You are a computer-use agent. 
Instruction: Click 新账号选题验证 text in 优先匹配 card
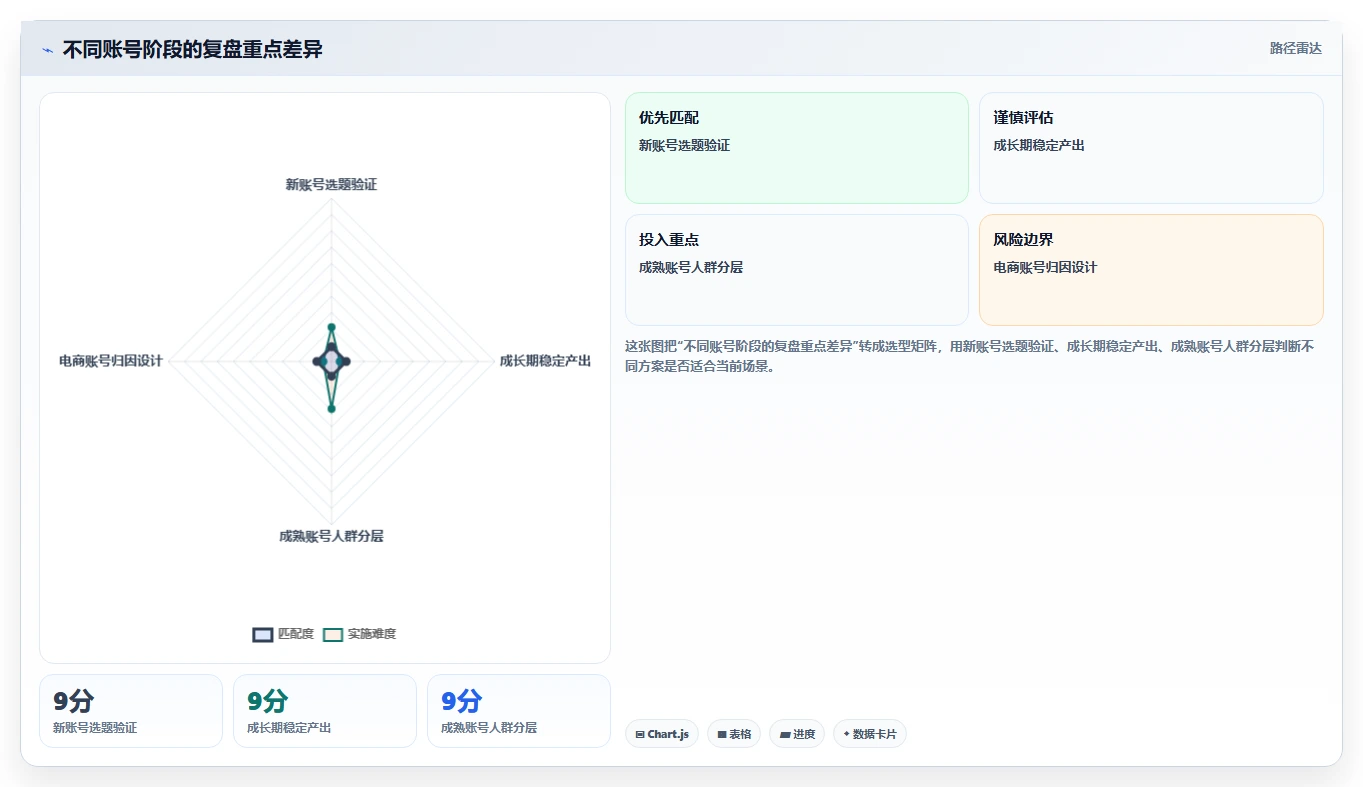pyautogui.click(x=685, y=146)
